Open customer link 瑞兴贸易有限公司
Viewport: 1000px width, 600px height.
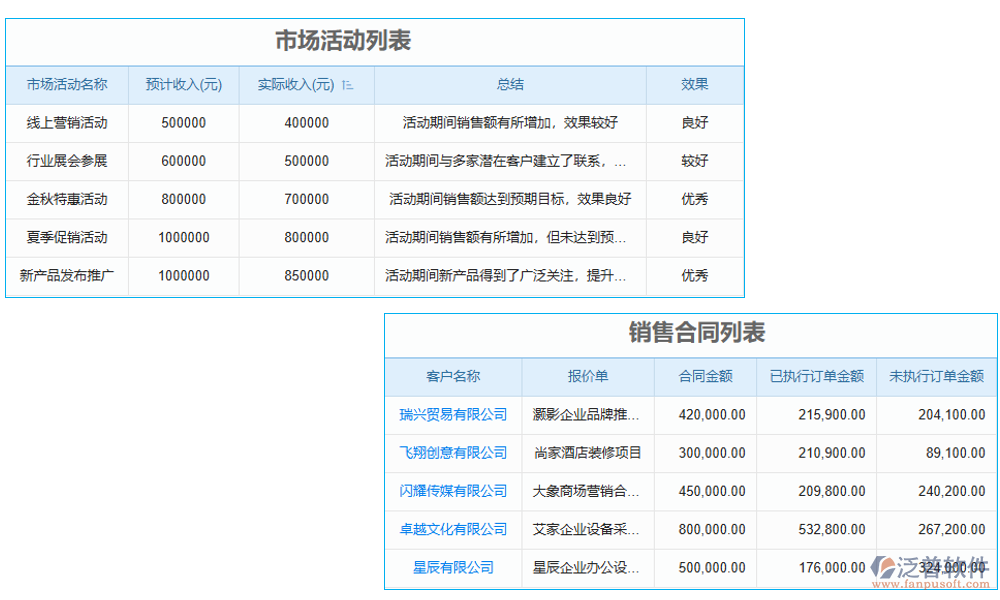[452, 415]
